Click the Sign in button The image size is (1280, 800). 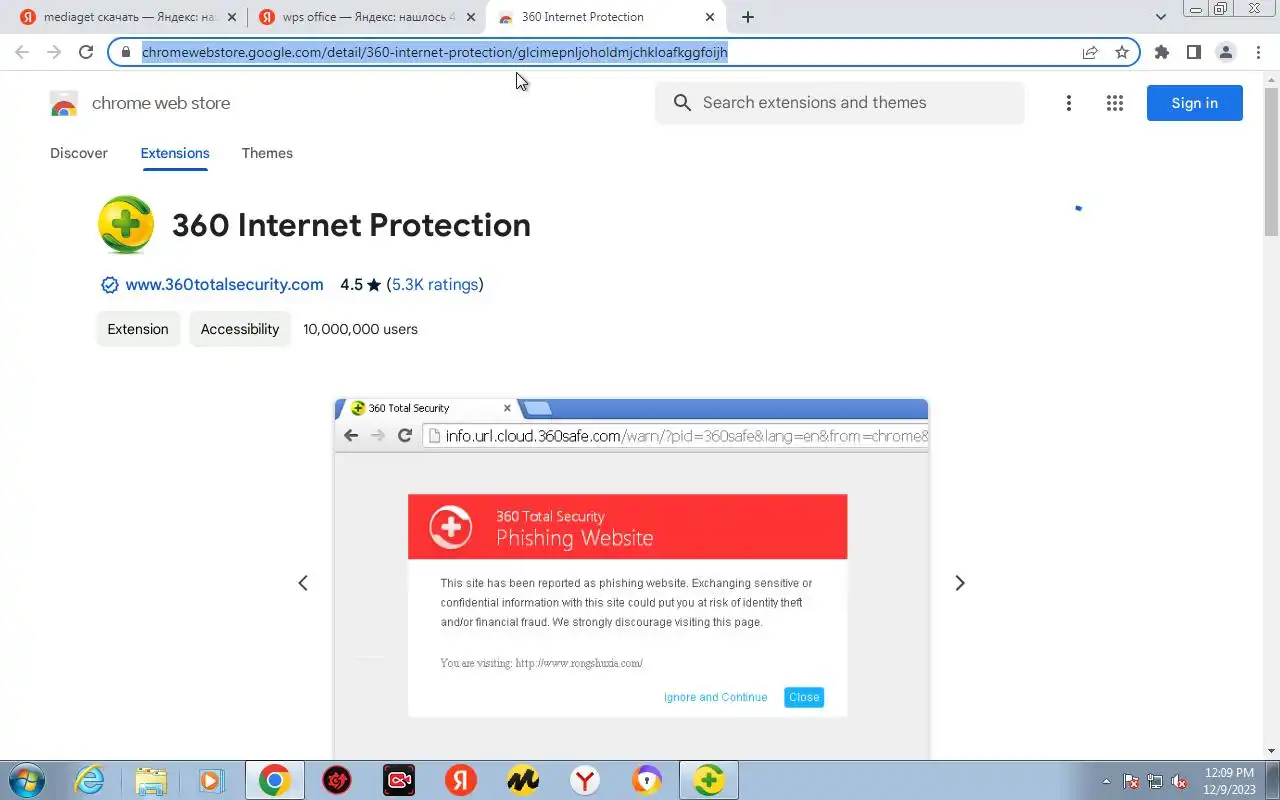(x=1194, y=103)
